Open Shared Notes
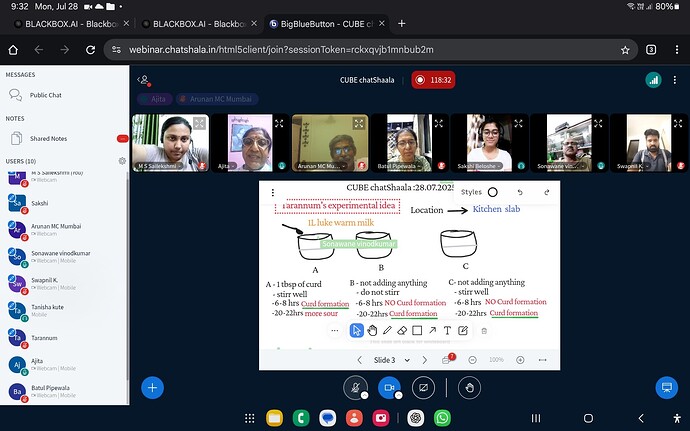Image resolution: width=690 pixels, height=431 pixels. click(x=65, y=139)
